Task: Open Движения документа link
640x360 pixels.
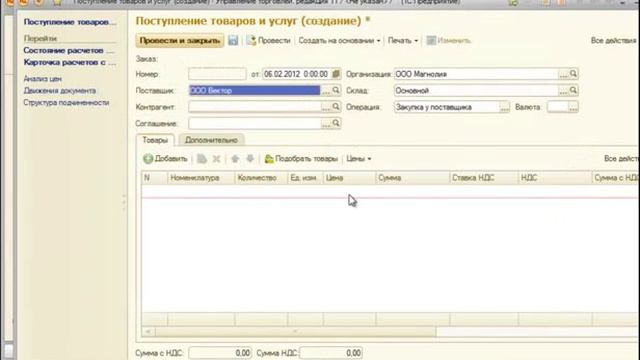Action: coord(60,91)
